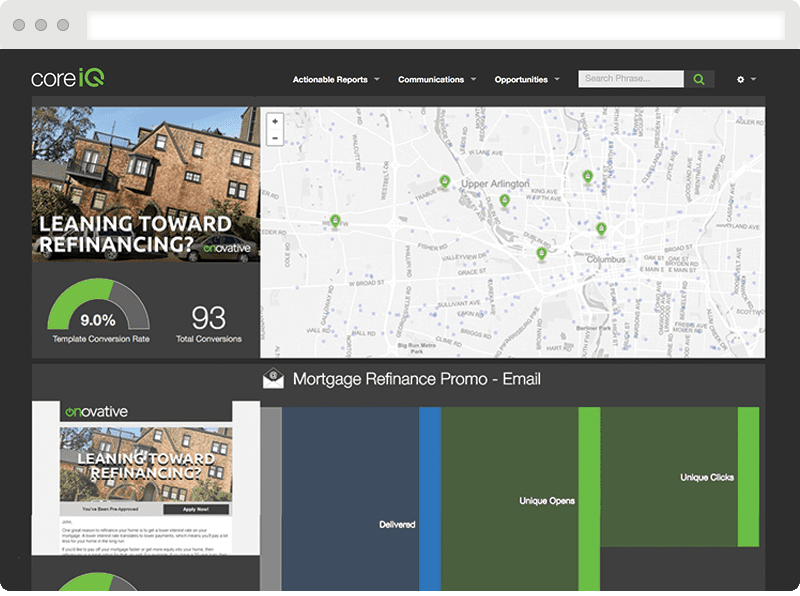The width and height of the screenshot is (800, 596).
Task: Zoom in on the map
Action: [275, 121]
